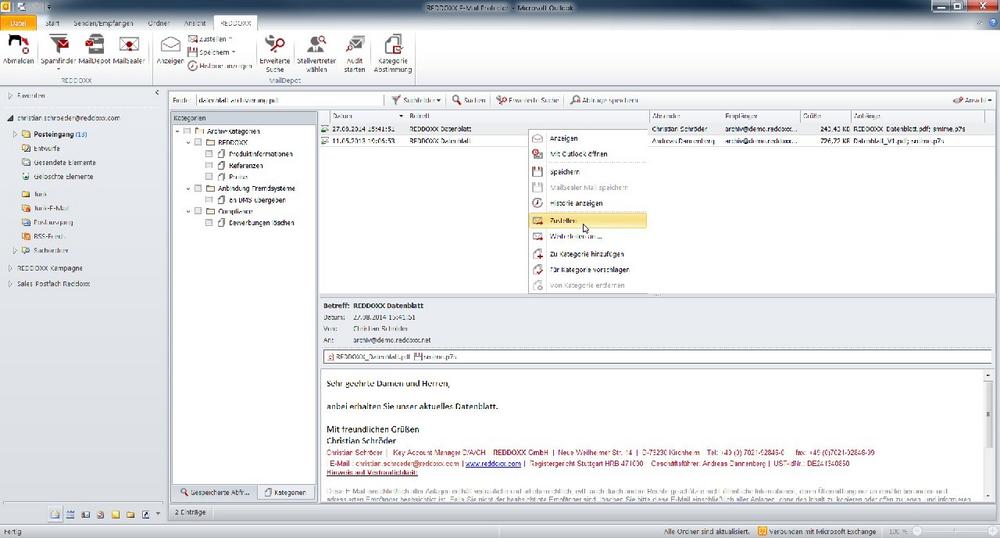Image resolution: width=1000 pixels, height=538 pixels.
Task: Open the Suchfelder dropdown
Action: point(416,100)
